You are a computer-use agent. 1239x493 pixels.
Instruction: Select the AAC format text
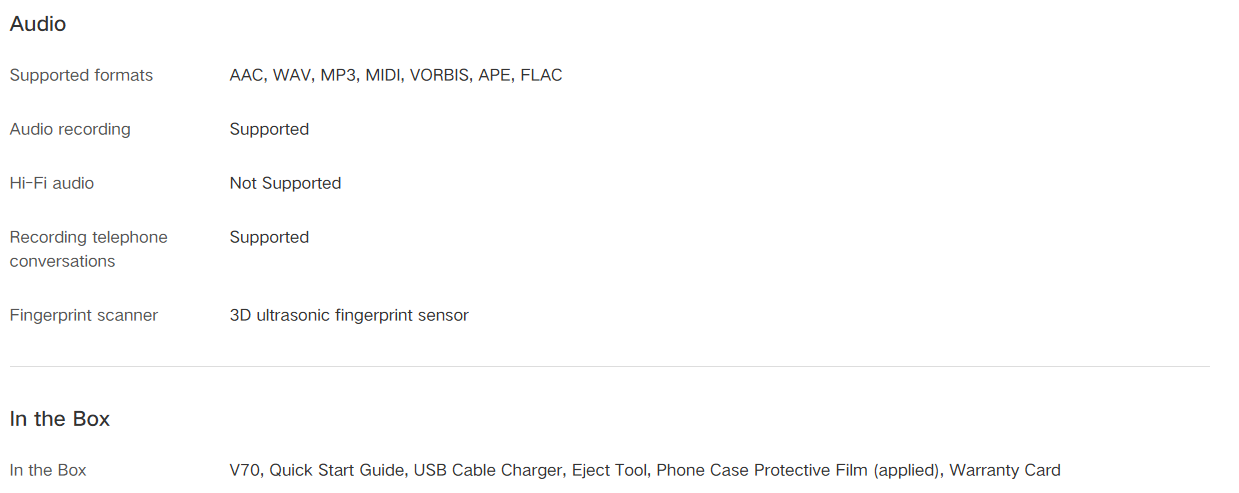tap(248, 75)
